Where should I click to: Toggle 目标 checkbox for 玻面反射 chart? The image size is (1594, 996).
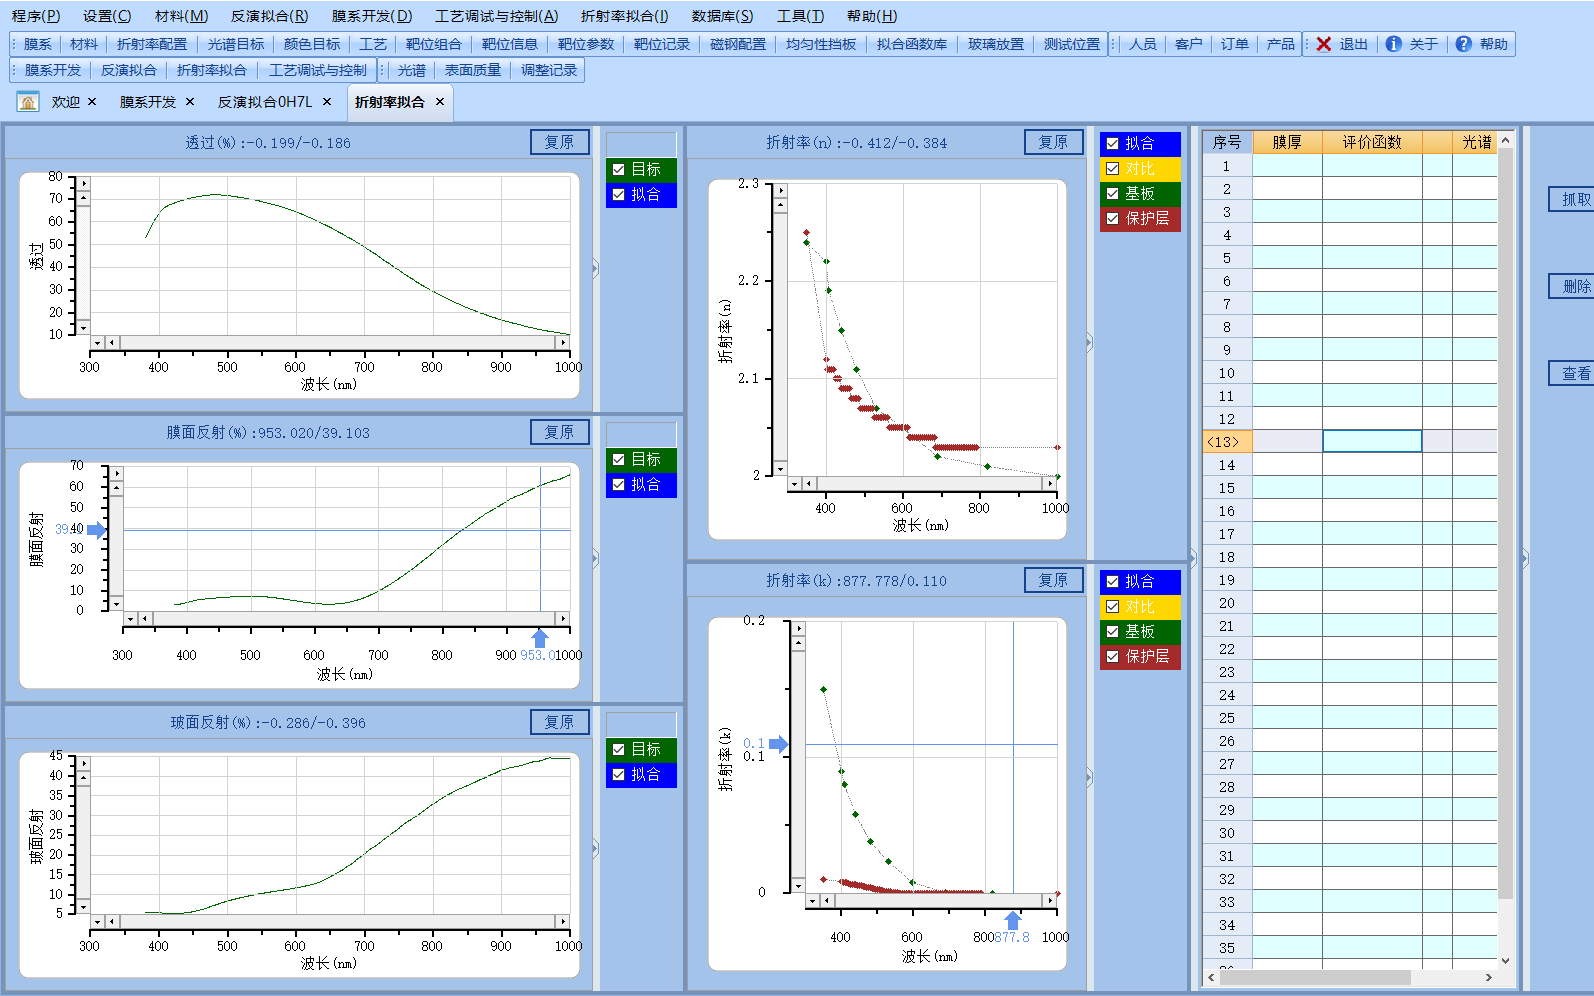[619, 750]
